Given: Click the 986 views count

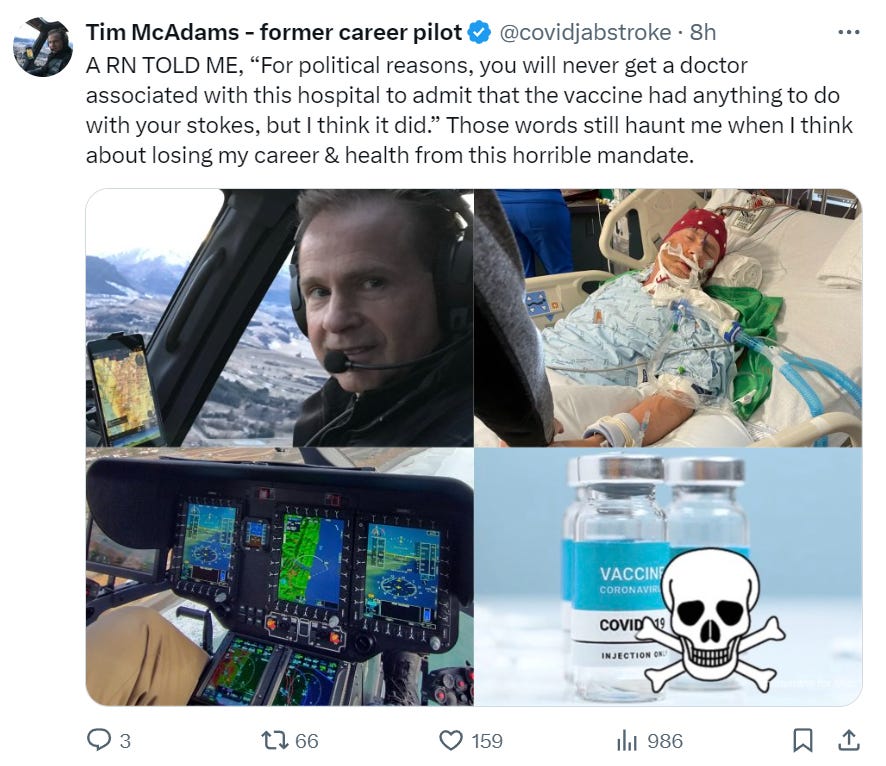Looking at the screenshot, I should 665,741.
